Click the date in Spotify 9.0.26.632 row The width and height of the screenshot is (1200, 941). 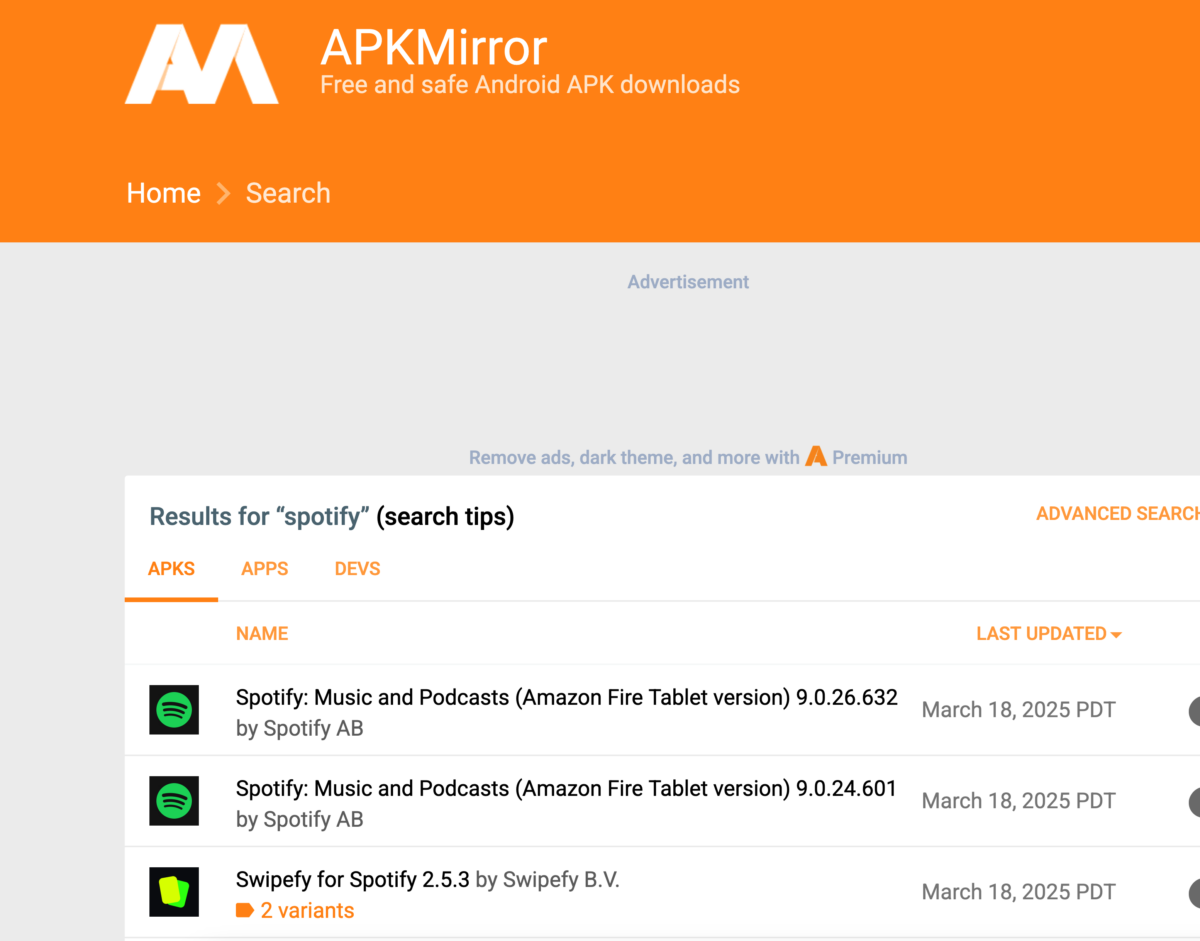(x=1018, y=710)
